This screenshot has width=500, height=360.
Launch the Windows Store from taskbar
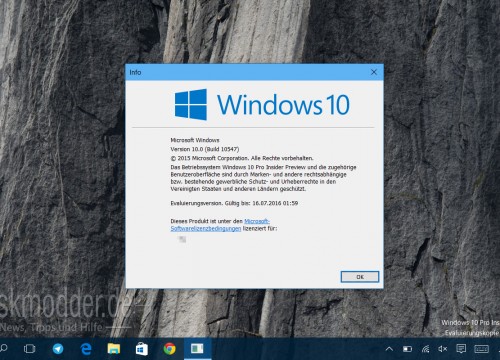click(x=142, y=349)
